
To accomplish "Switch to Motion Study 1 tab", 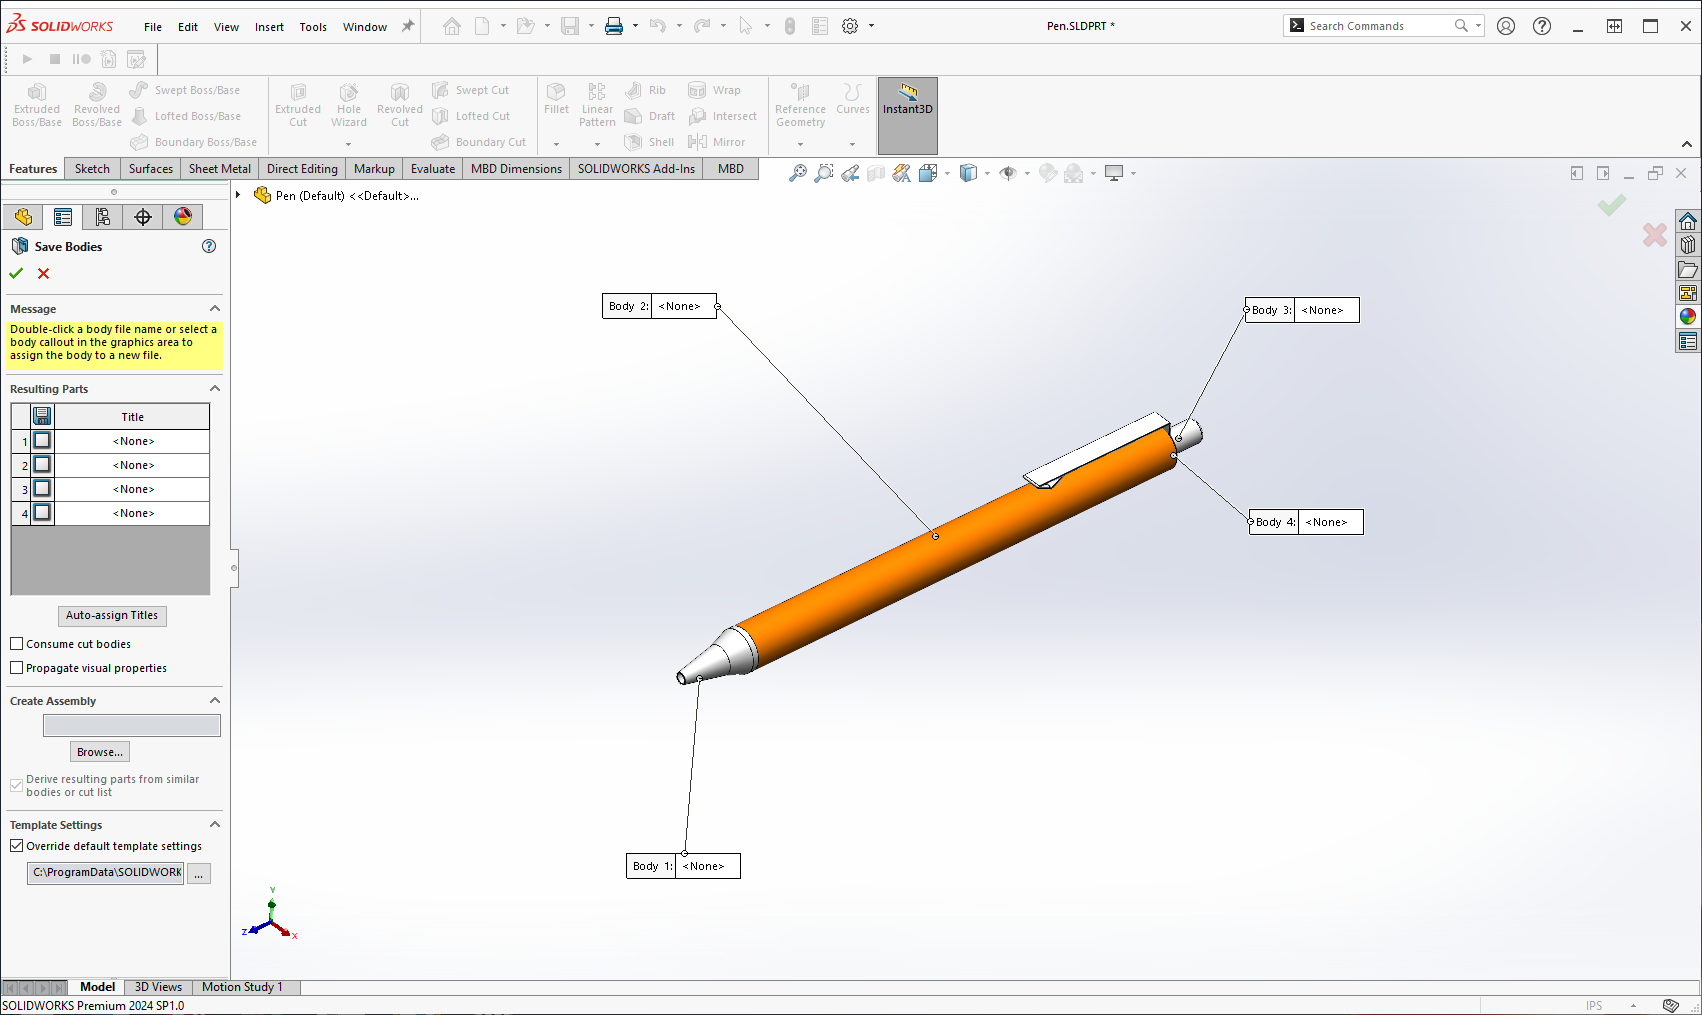I will (242, 987).
